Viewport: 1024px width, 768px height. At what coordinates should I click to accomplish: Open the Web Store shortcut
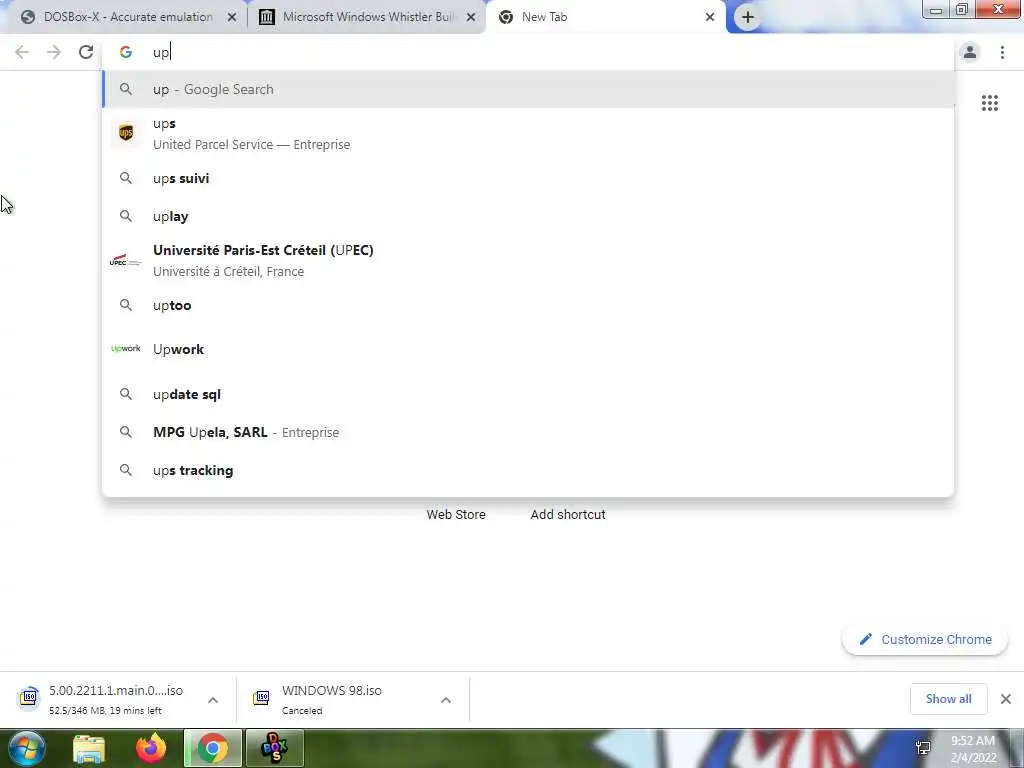[456, 515]
